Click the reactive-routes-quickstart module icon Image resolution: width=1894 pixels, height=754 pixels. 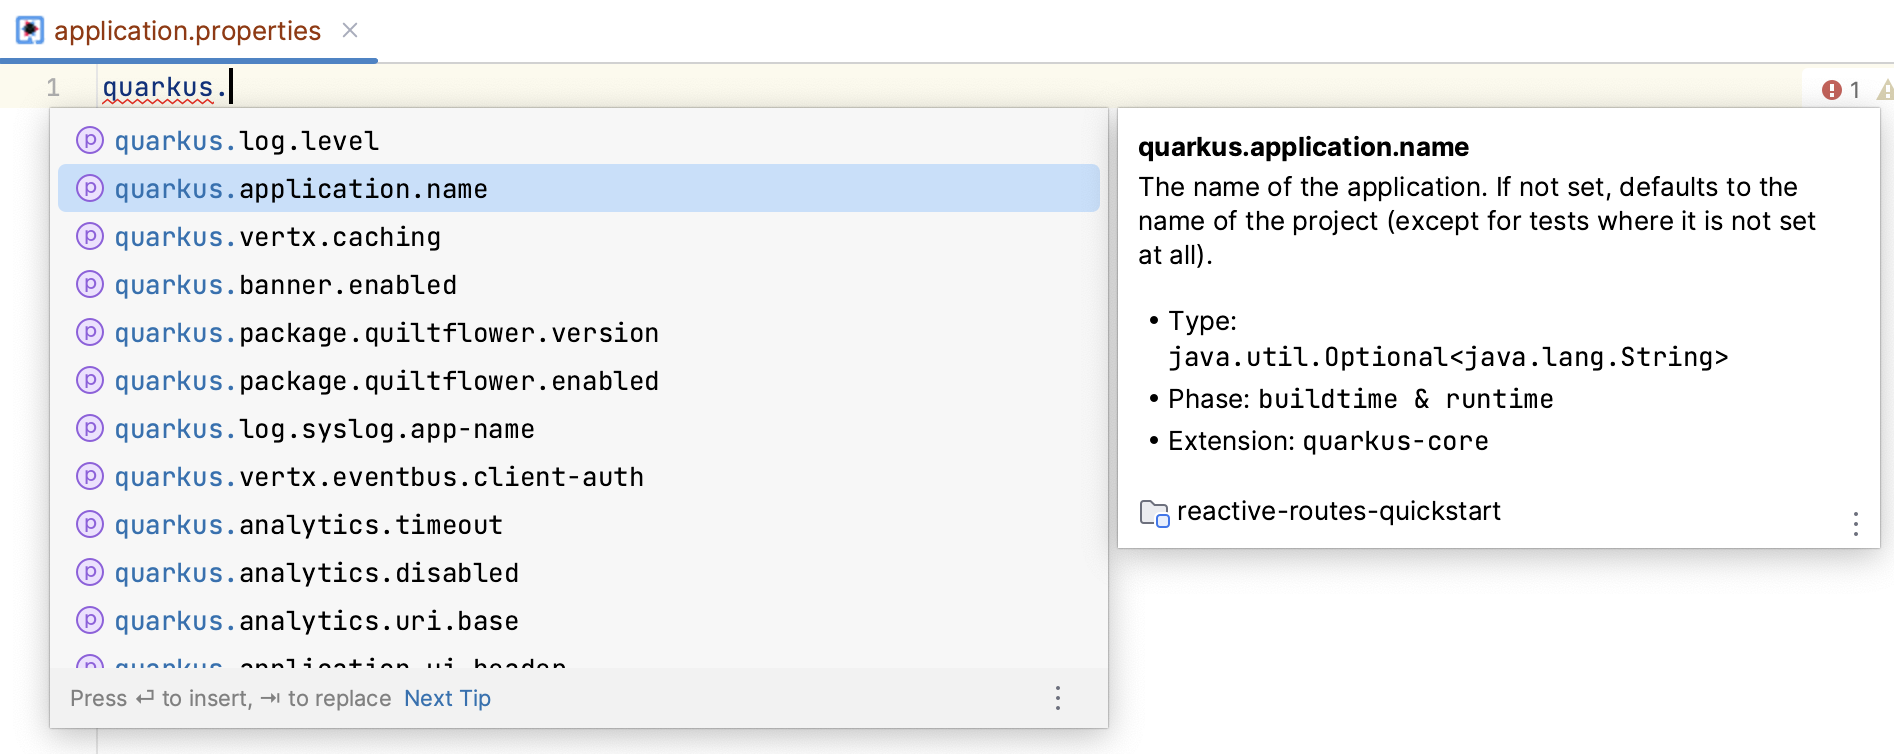[1154, 513]
